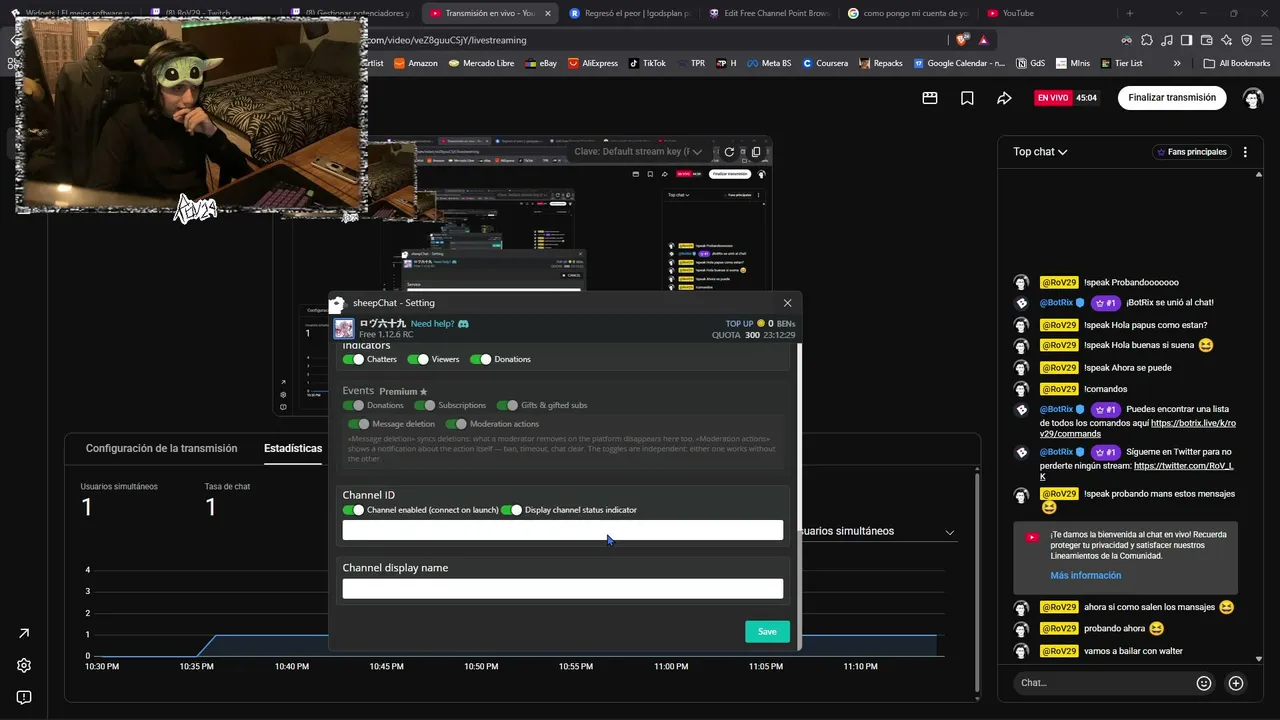This screenshot has width=1280, height=720.
Task: Show the browser sidebar panel
Action: tap(1186, 40)
